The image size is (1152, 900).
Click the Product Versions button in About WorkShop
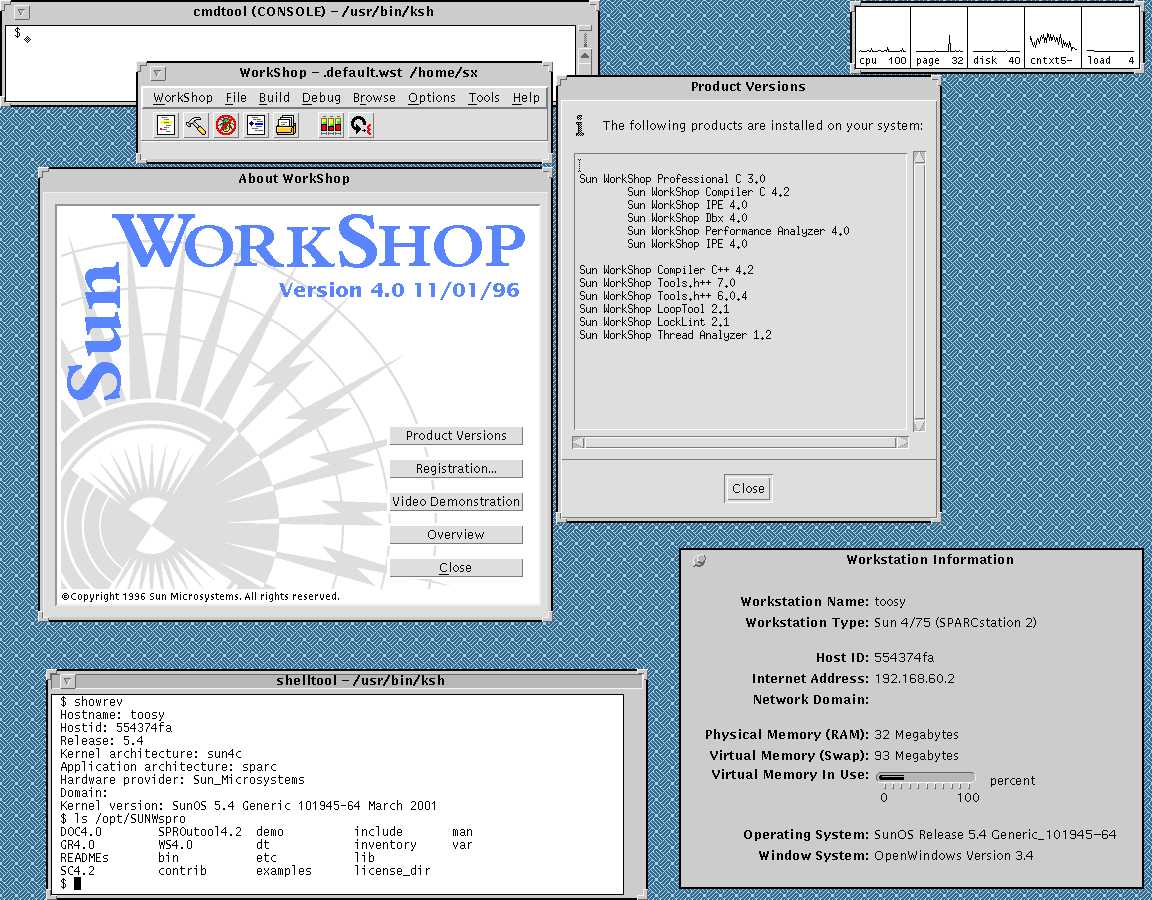click(456, 436)
